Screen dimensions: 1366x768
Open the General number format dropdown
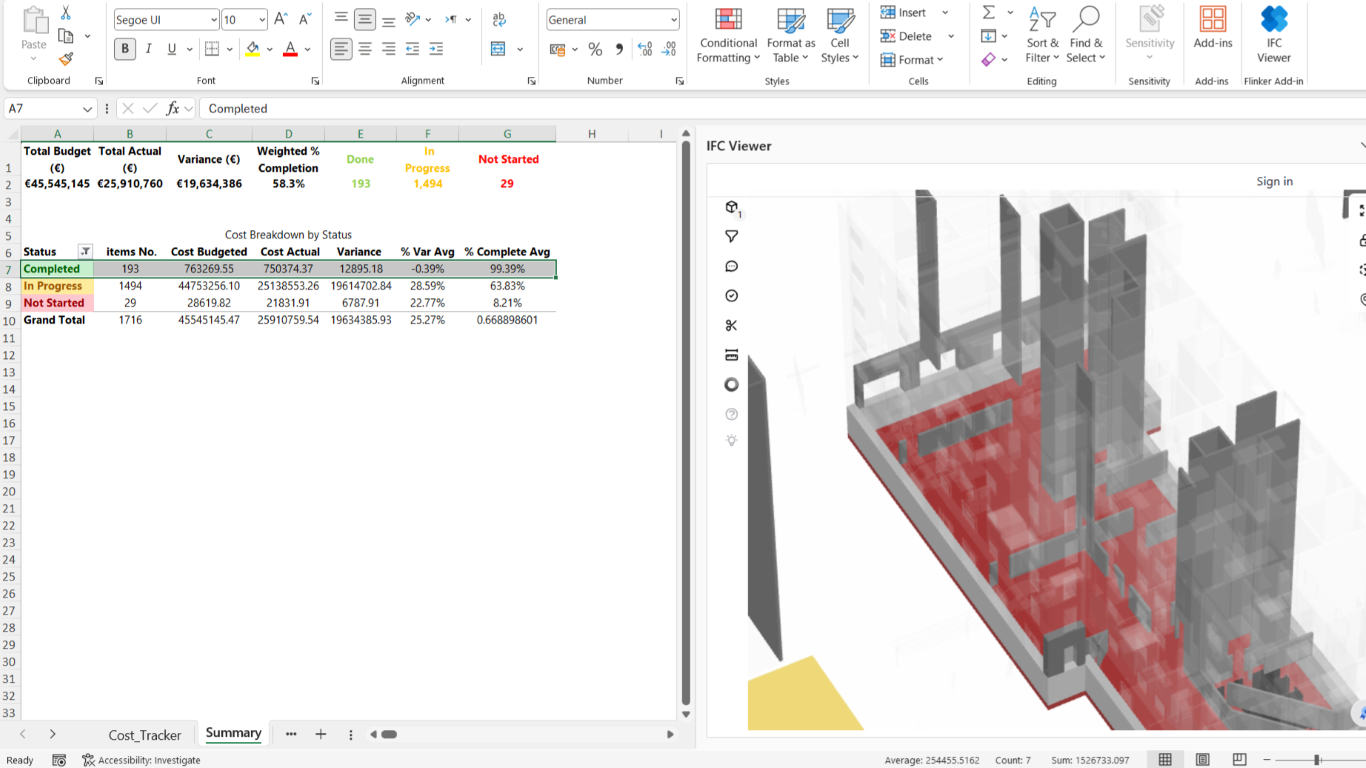[x=674, y=20]
